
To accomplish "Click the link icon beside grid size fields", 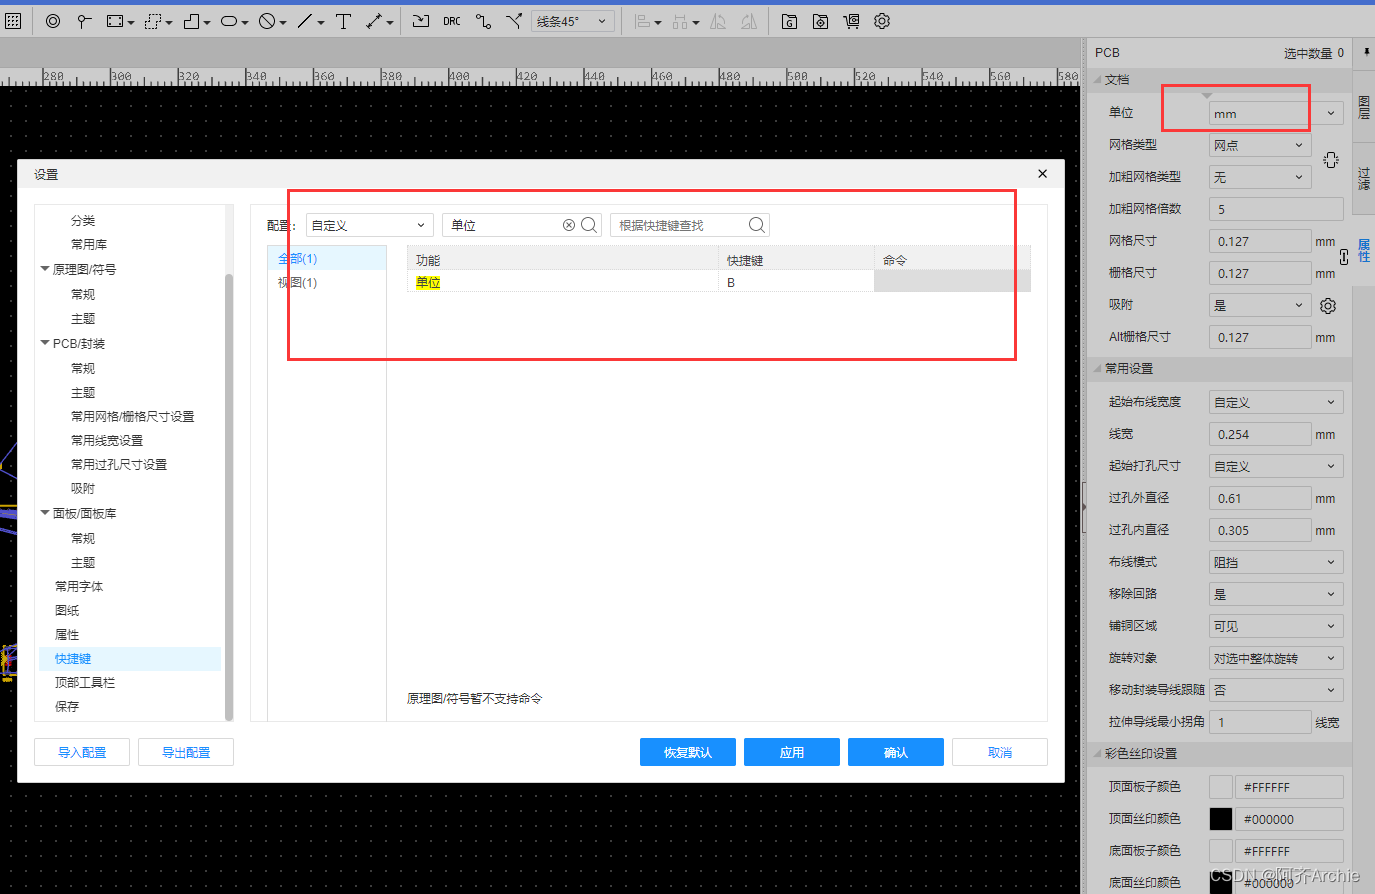I will point(1344,257).
